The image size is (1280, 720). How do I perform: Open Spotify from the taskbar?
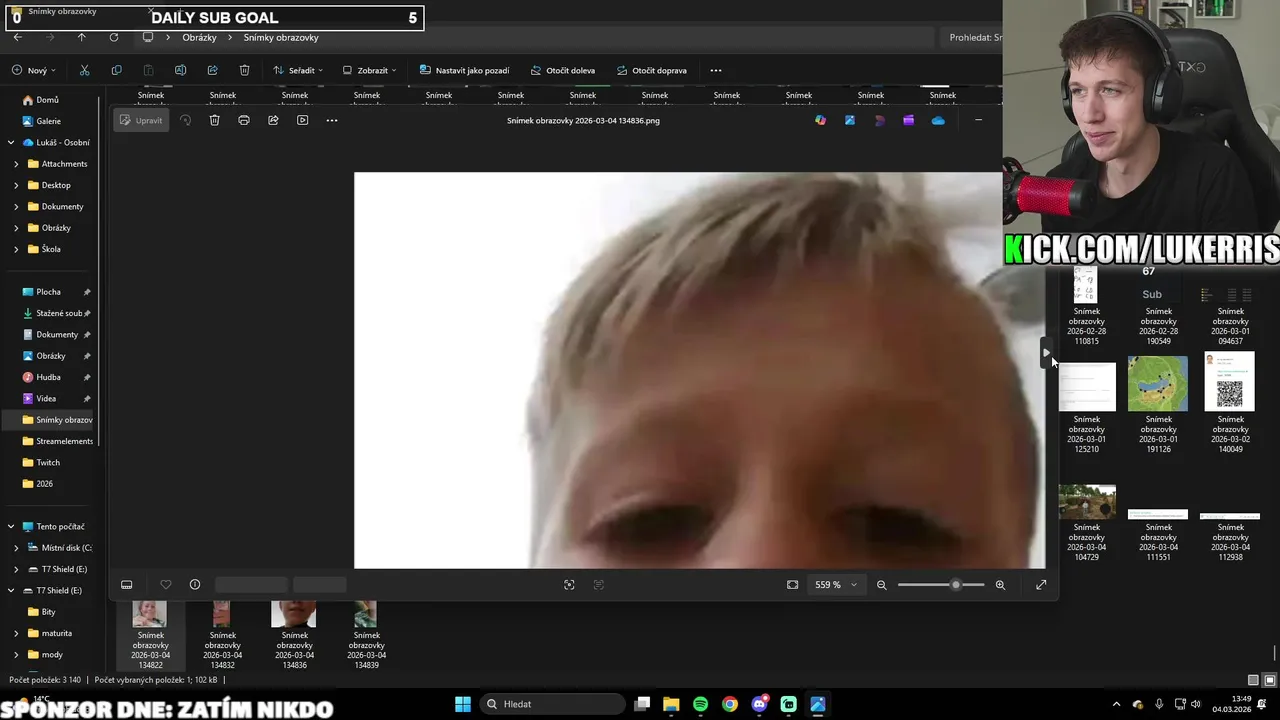point(700,704)
